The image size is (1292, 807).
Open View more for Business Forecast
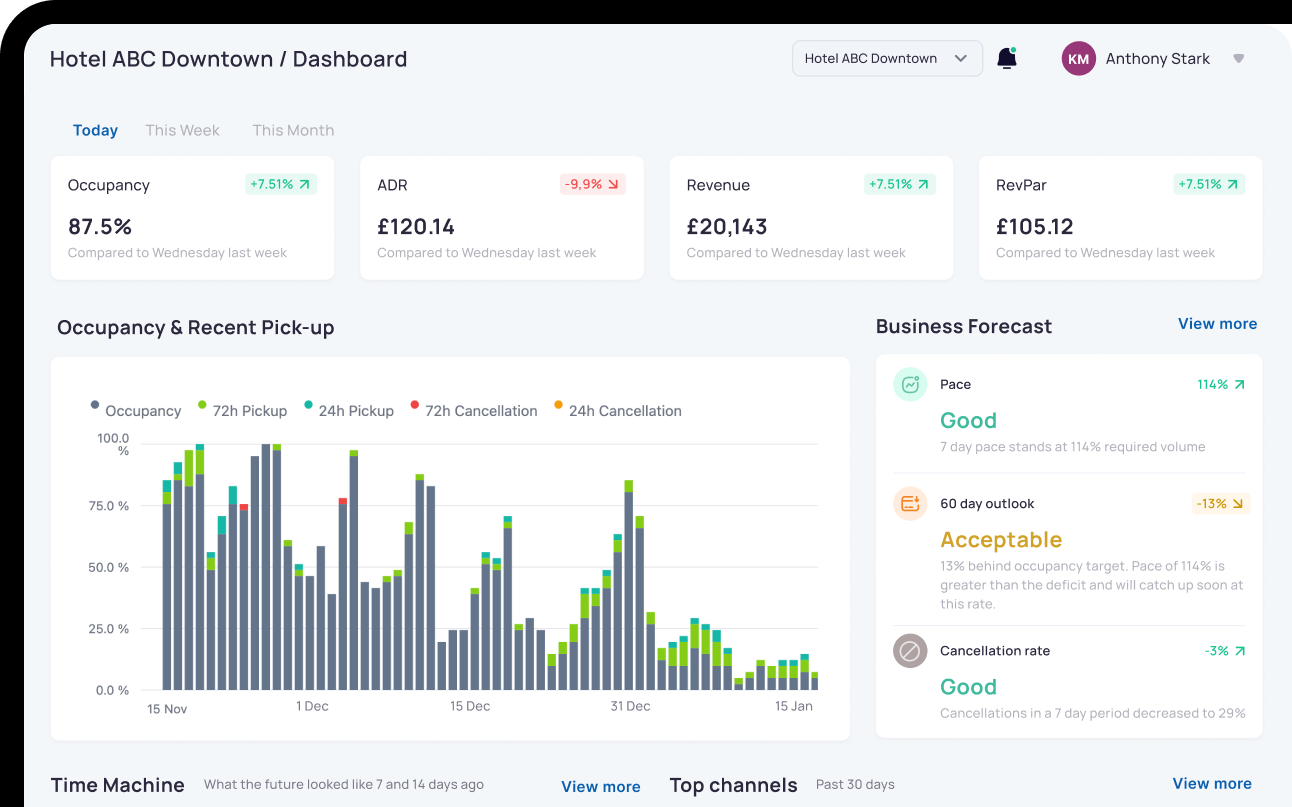point(1217,324)
